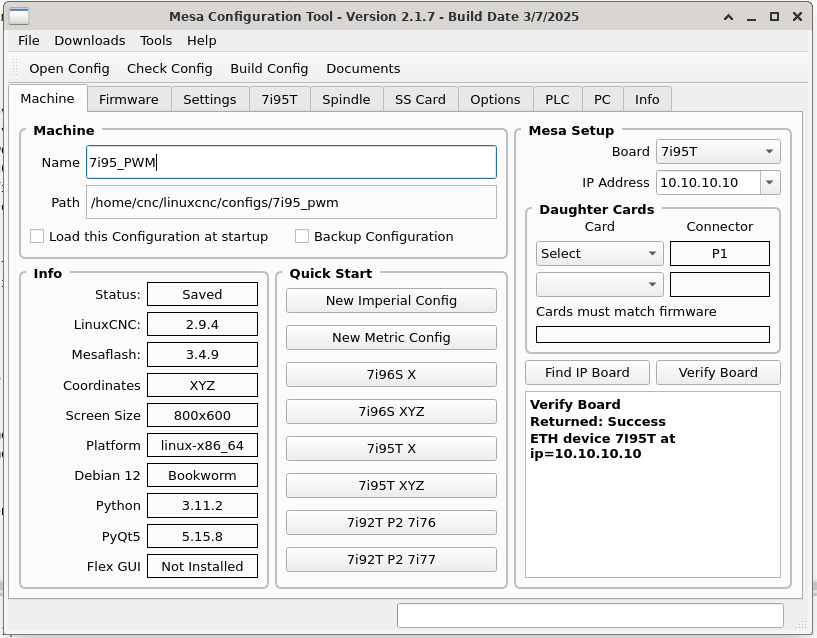This screenshot has width=817, height=638.
Task: Open the Board dropdown showing 7i95T
Action: [718, 152]
